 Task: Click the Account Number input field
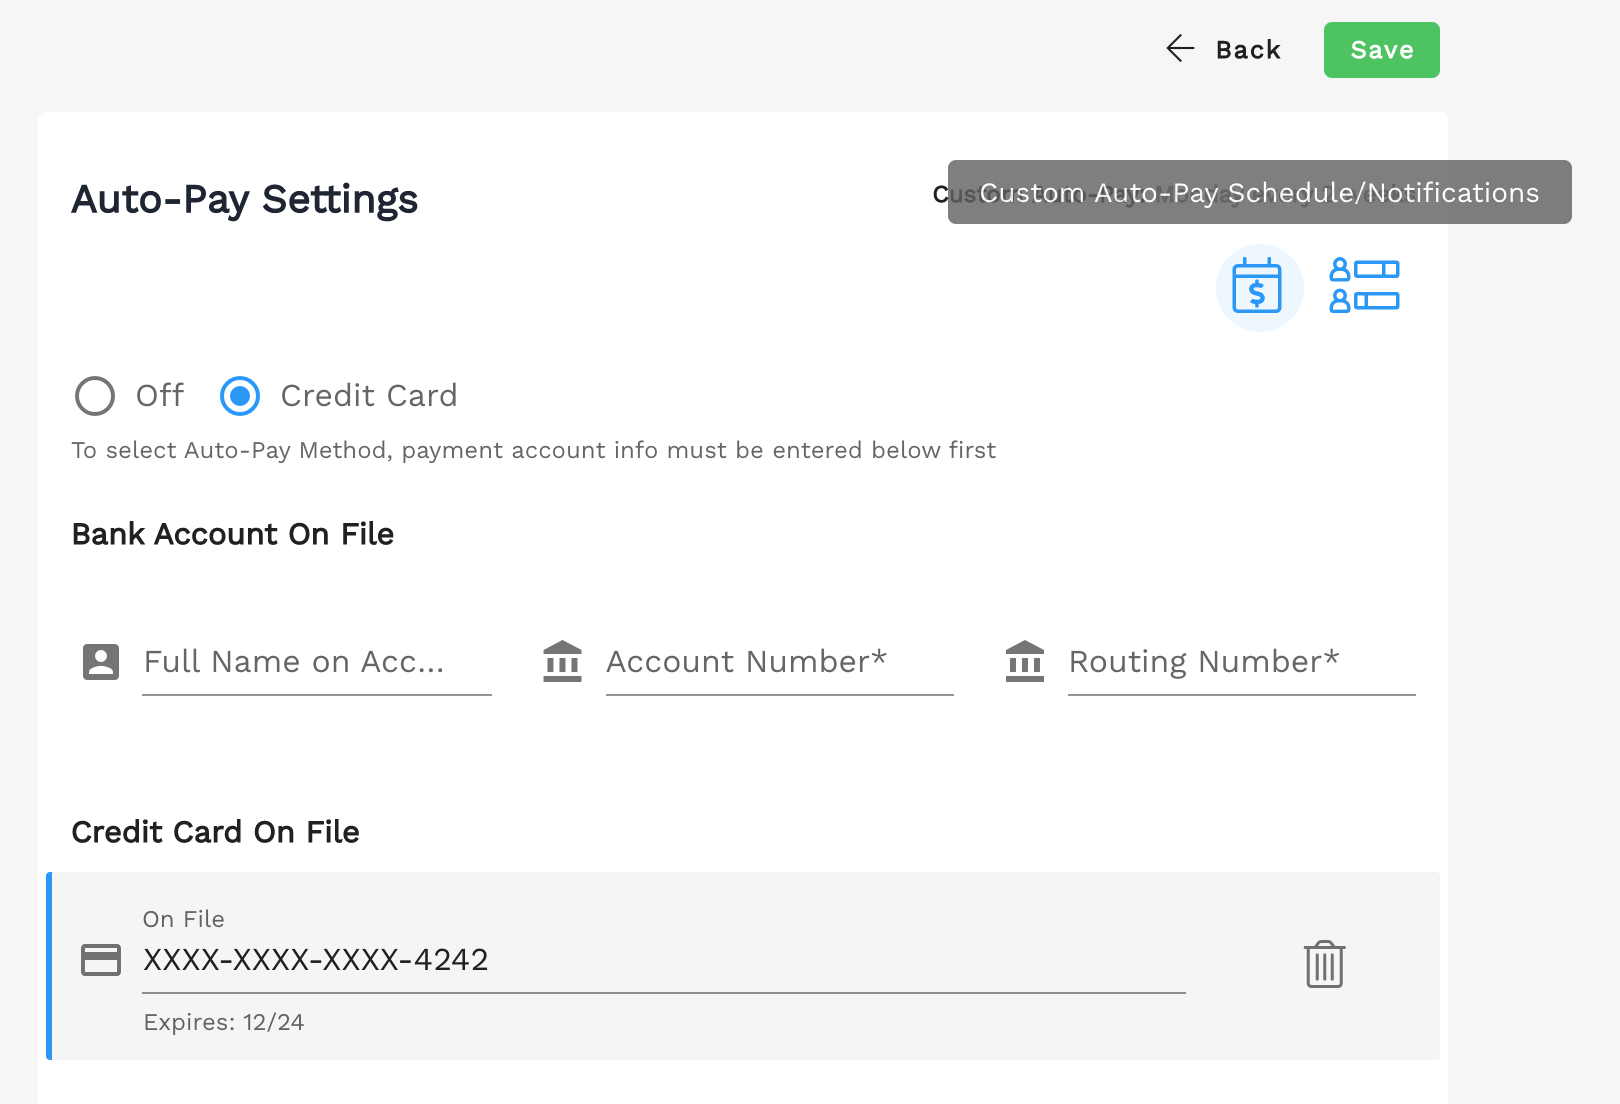[x=779, y=662]
